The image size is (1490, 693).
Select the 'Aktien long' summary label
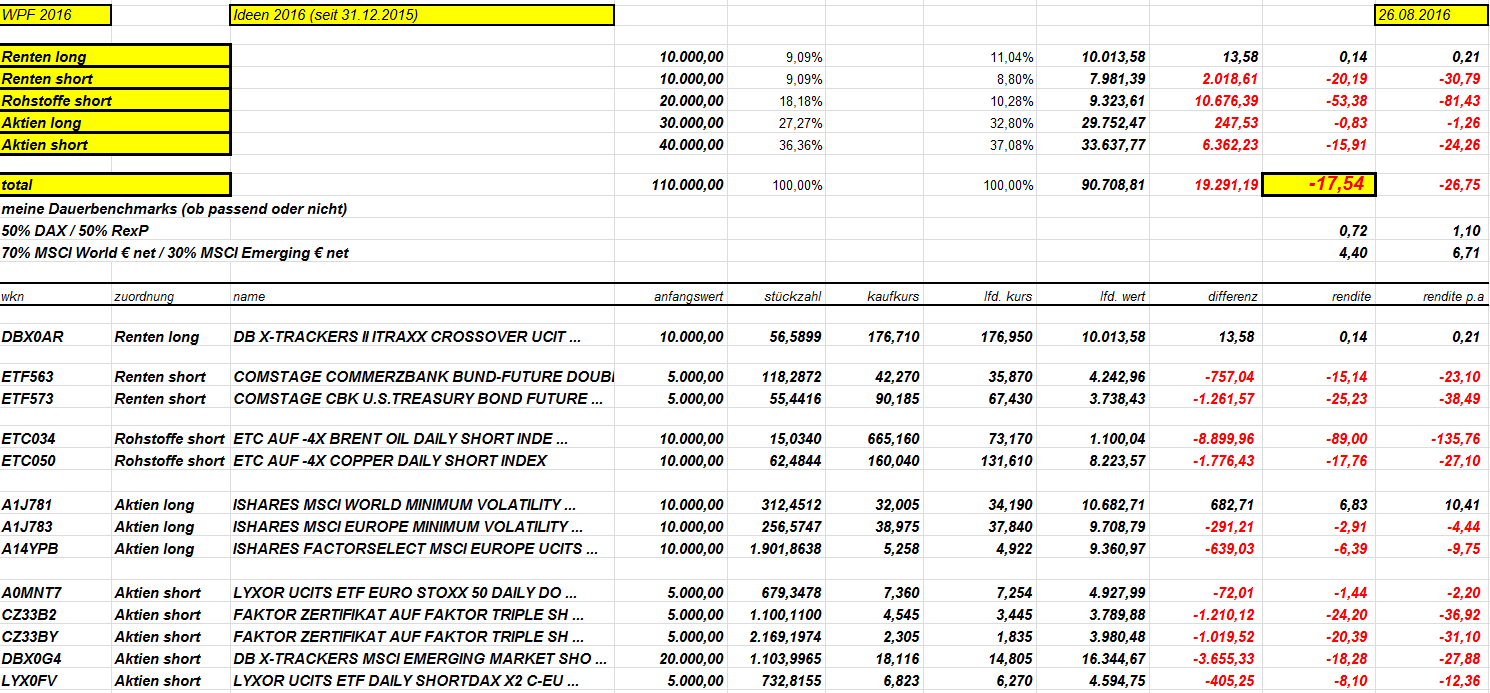[x=115, y=123]
